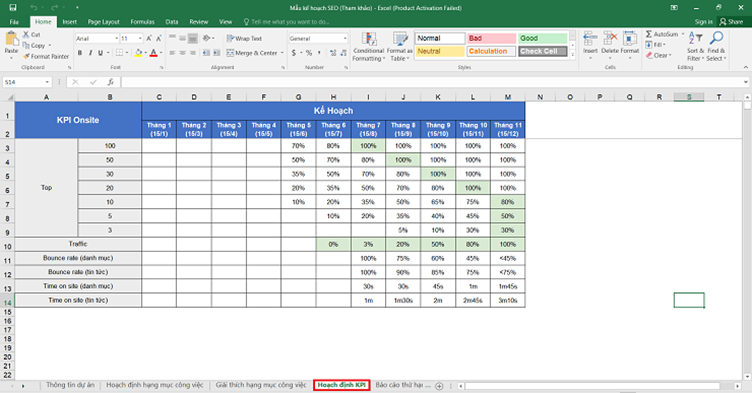Open sheet Giải thích hạng mục công việc
This screenshot has height=393, width=752.
click(261, 385)
